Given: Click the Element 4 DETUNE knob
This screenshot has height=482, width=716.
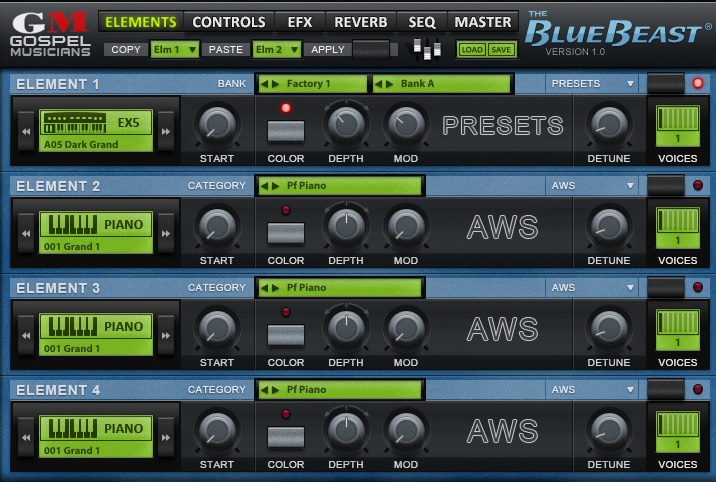Looking at the screenshot, I should [x=609, y=430].
